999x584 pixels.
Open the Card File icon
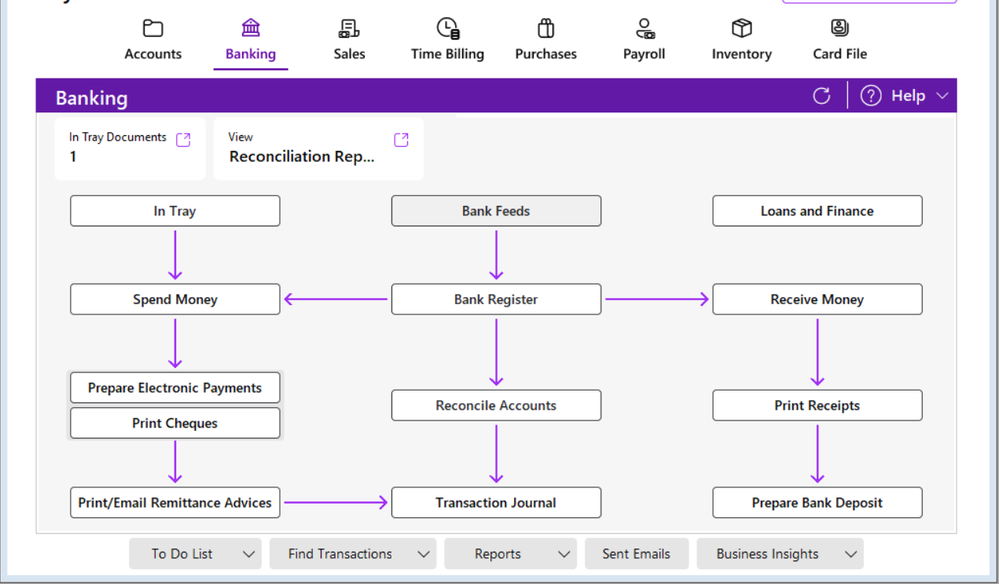[x=840, y=28]
